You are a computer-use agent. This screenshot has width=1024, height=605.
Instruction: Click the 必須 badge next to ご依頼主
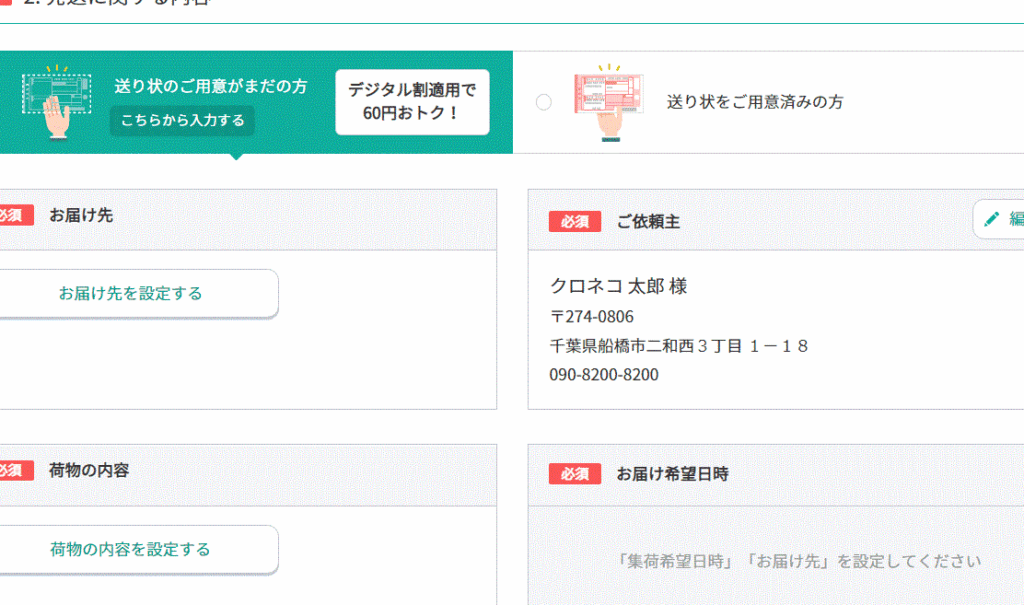[575, 222]
